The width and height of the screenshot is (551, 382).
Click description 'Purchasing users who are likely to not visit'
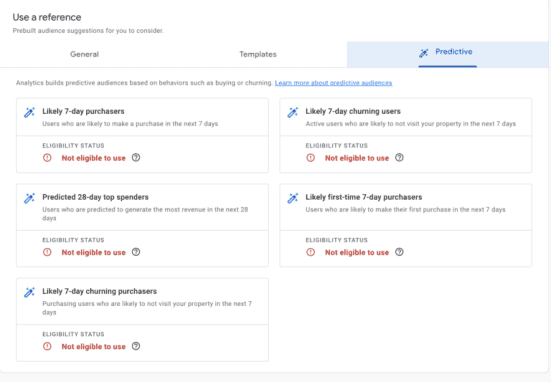point(147,308)
